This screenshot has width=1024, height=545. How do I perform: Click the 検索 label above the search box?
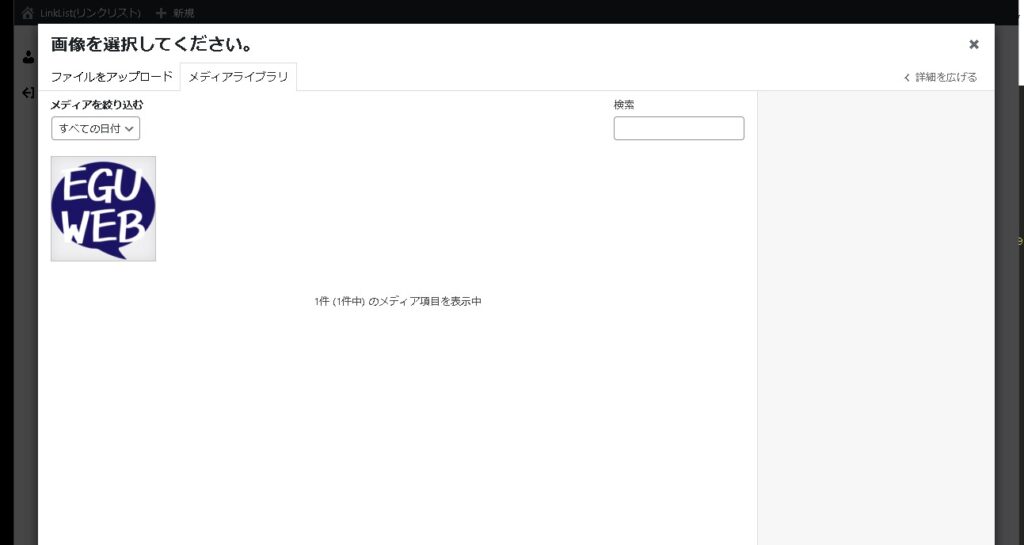click(x=624, y=104)
